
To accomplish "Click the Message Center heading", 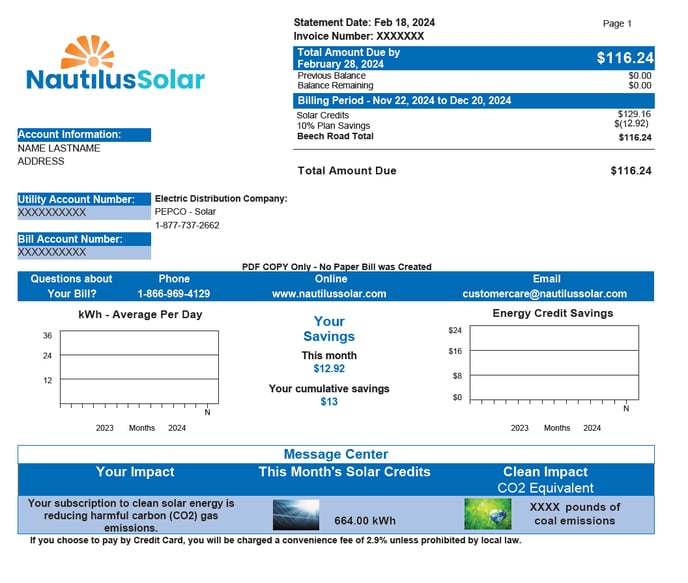I will 335,455.
